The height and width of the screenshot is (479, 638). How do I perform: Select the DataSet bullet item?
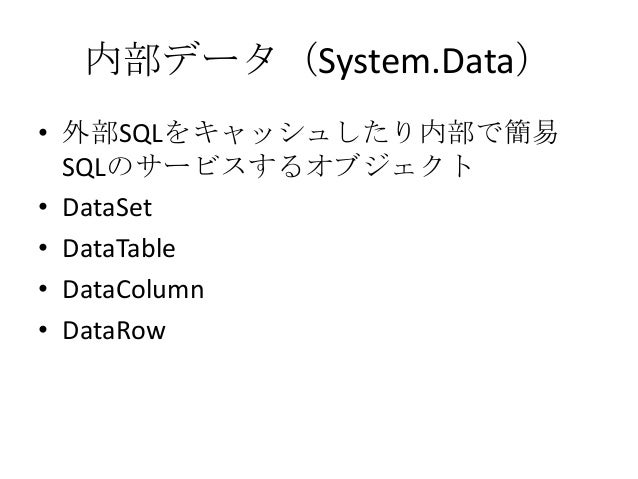(107, 207)
